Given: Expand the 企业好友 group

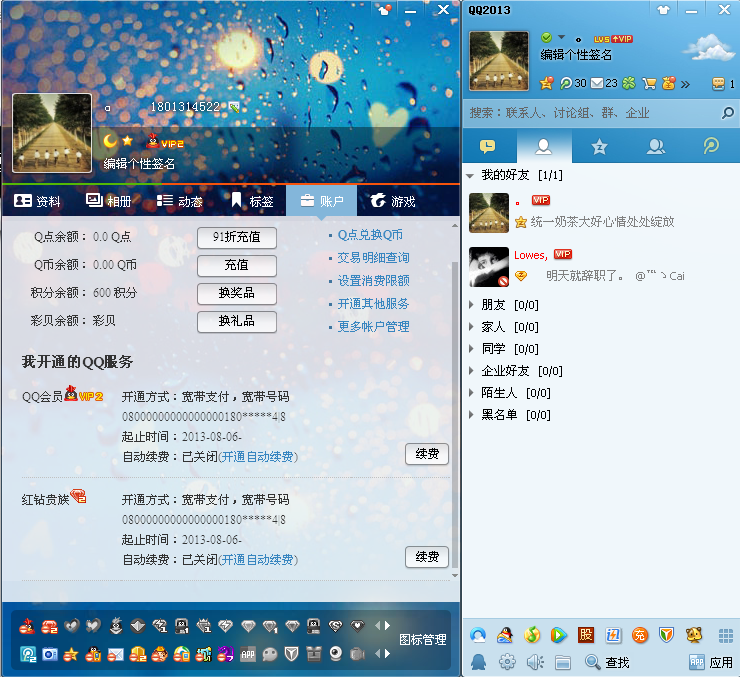Looking at the screenshot, I should (471, 371).
